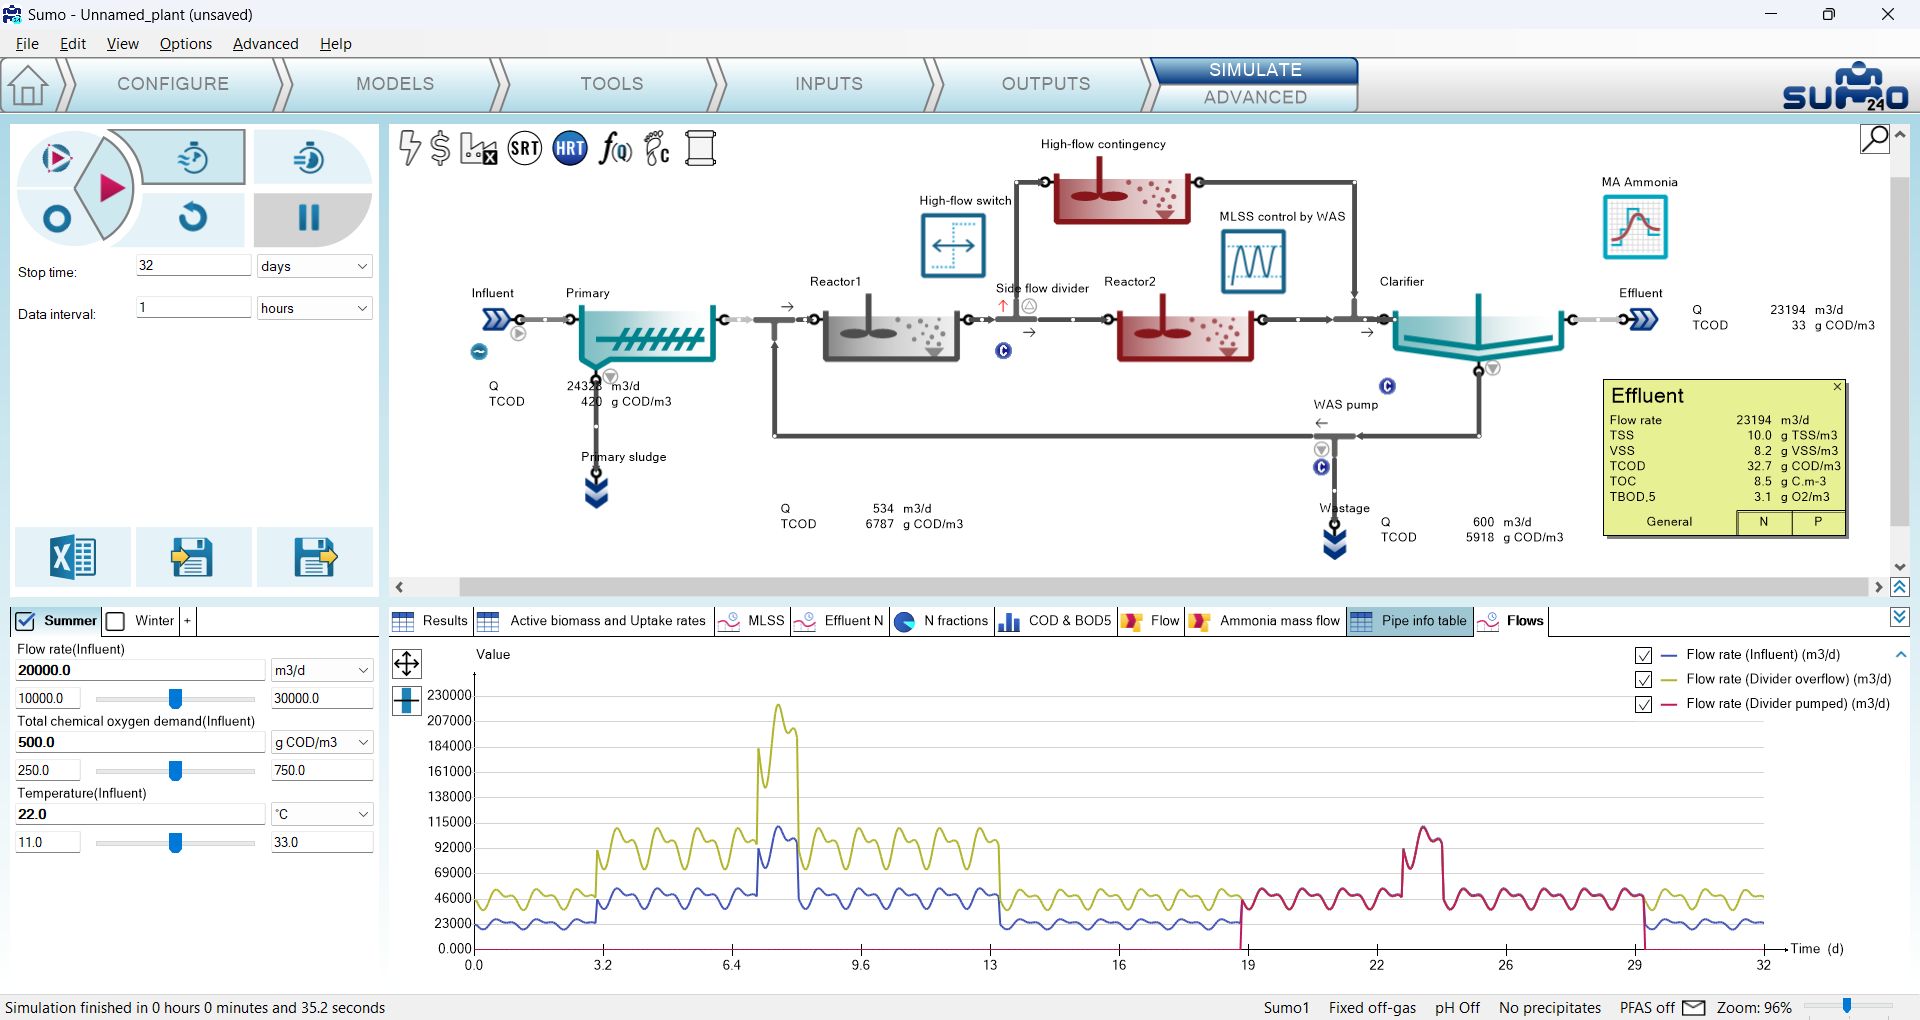Click the Primary sludge outlet icon
This screenshot has height=1020, width=1920.
tap(597, 491)
